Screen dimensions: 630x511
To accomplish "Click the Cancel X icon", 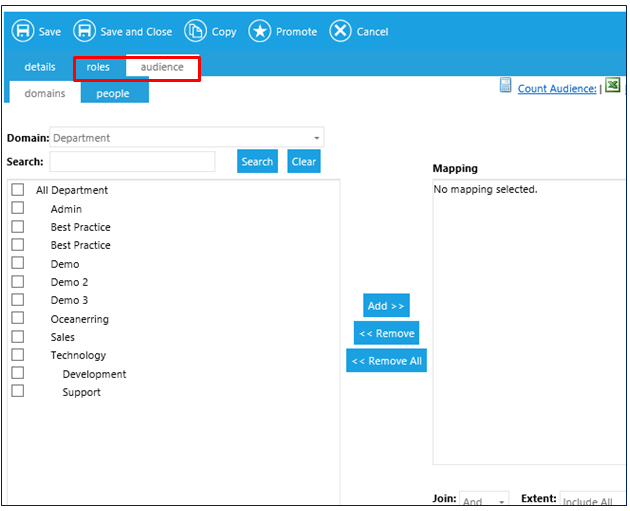I will coord(341,31).
